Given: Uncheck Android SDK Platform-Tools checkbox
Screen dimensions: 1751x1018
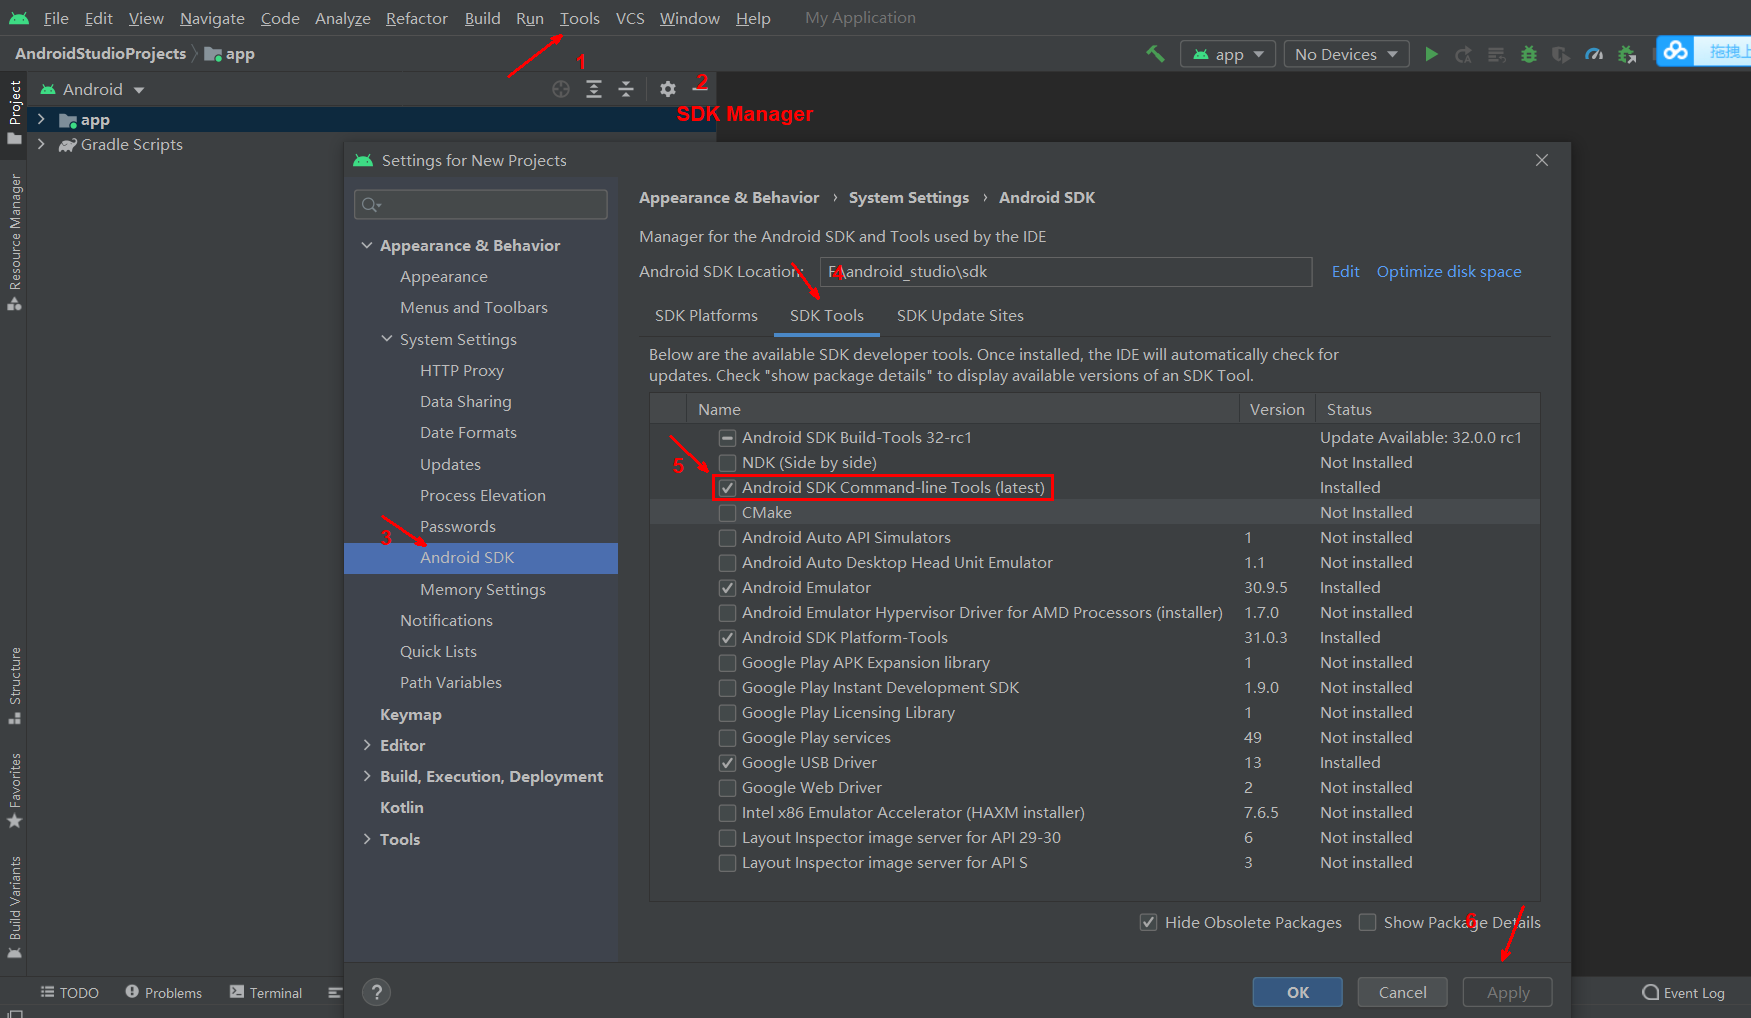Looking at the screenshot, I should coord(727,638).
